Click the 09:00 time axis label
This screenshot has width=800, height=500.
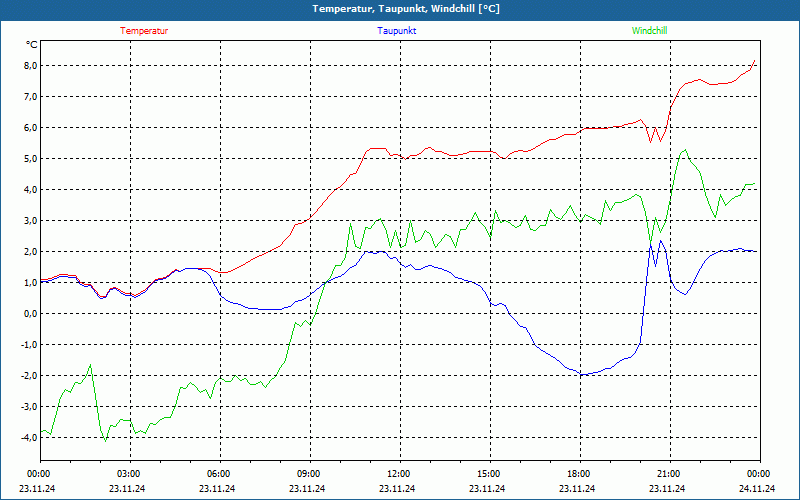pos(308,474)
